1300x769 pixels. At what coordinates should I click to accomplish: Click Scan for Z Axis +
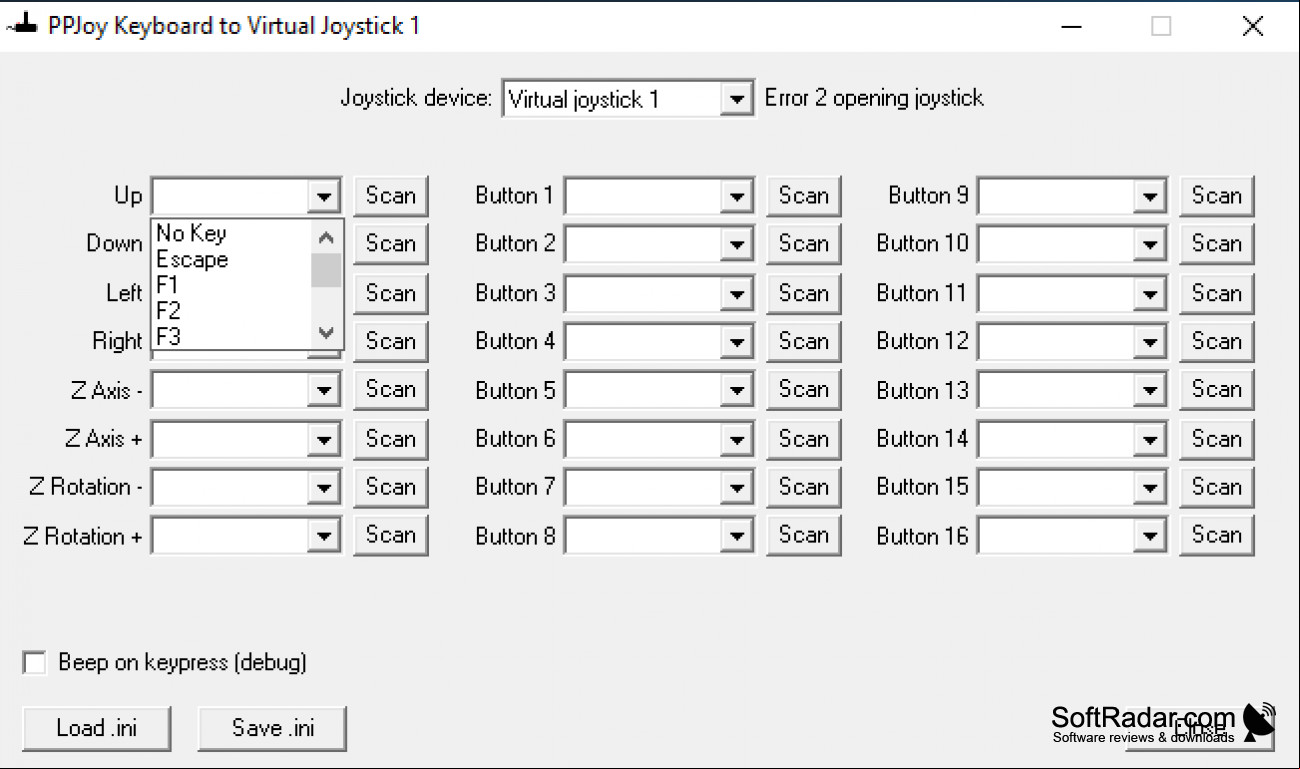(391, 438)
